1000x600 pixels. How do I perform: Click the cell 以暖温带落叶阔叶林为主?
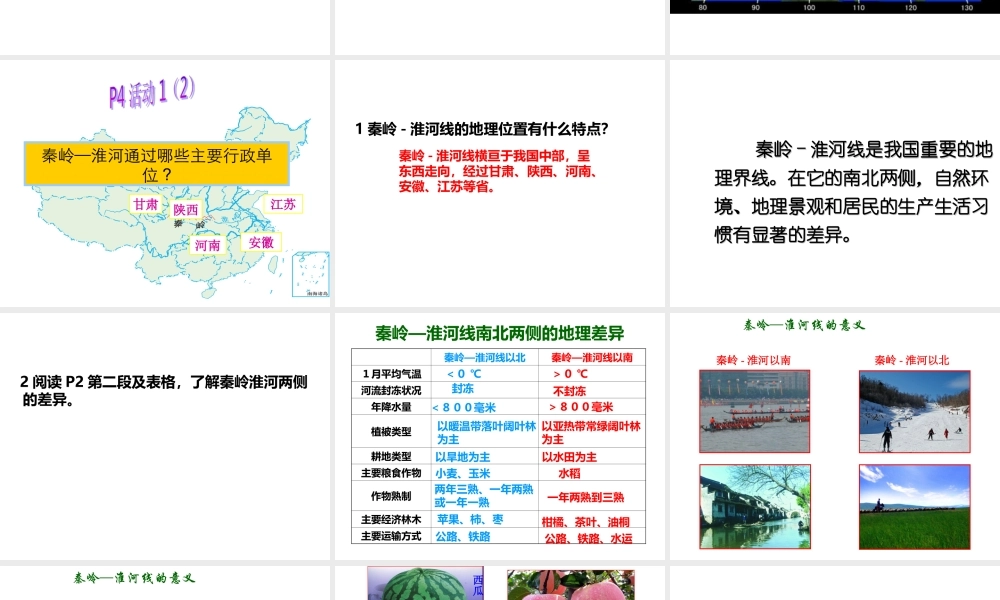click(486, 432)
